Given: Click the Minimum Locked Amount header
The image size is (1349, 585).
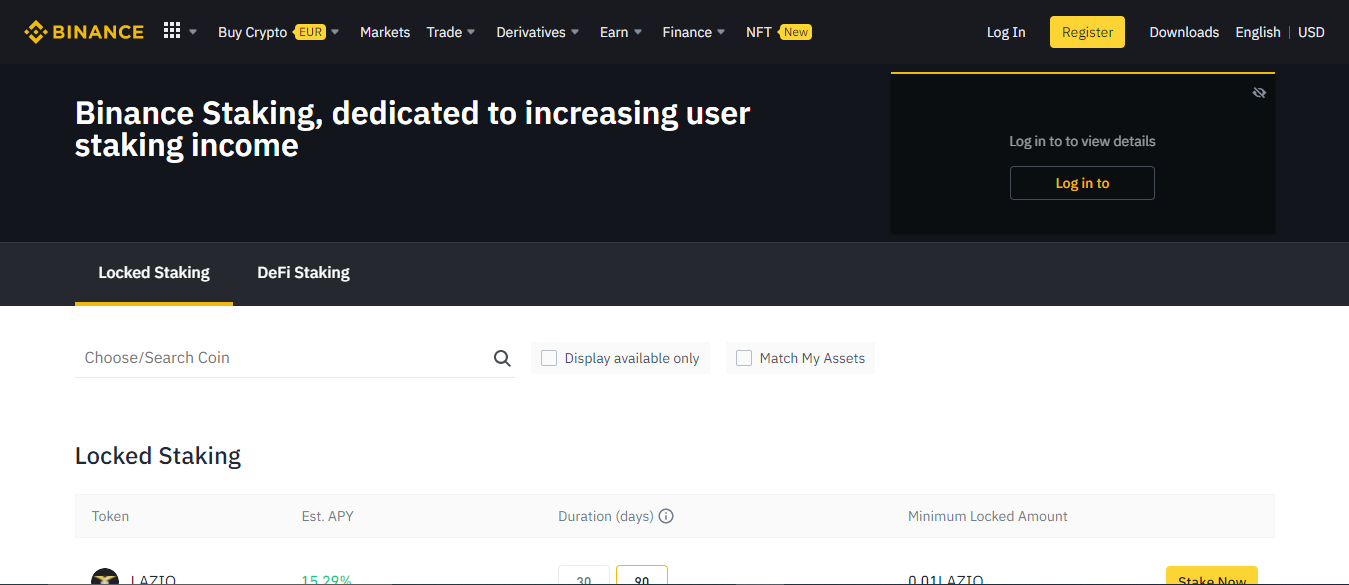Looking at the screenshot, I should 988,516.
